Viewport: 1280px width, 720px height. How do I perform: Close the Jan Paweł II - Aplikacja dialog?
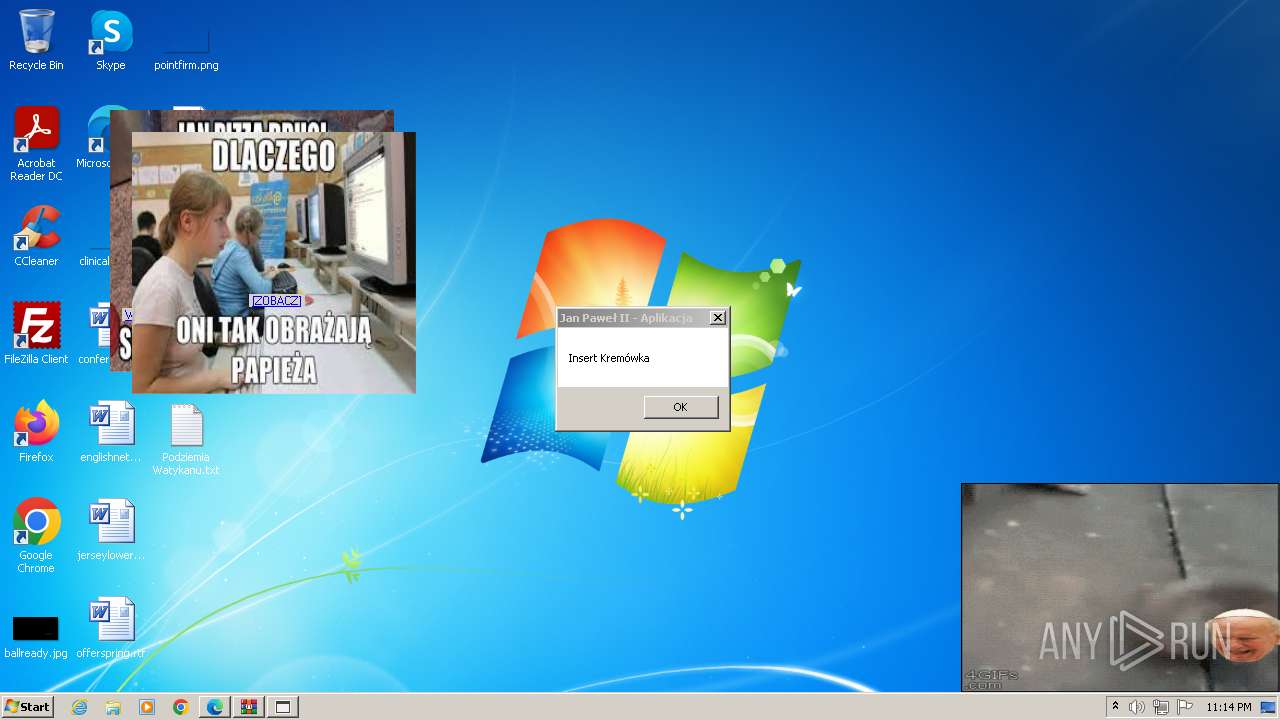tap(717, 318)
